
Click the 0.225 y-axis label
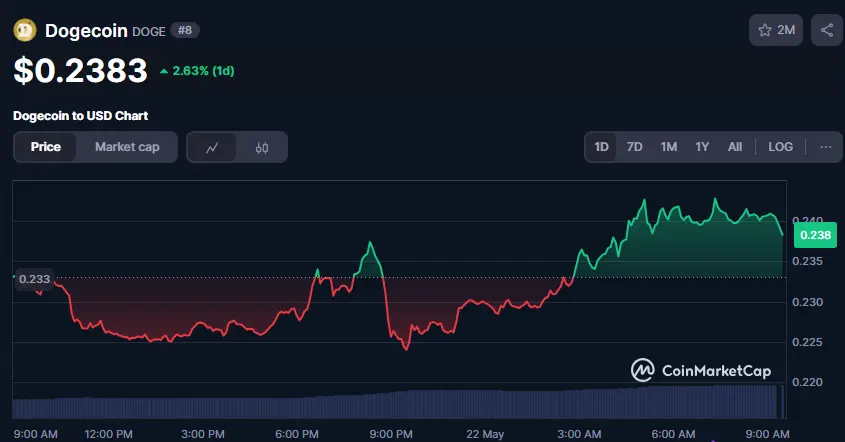[807, 342]
